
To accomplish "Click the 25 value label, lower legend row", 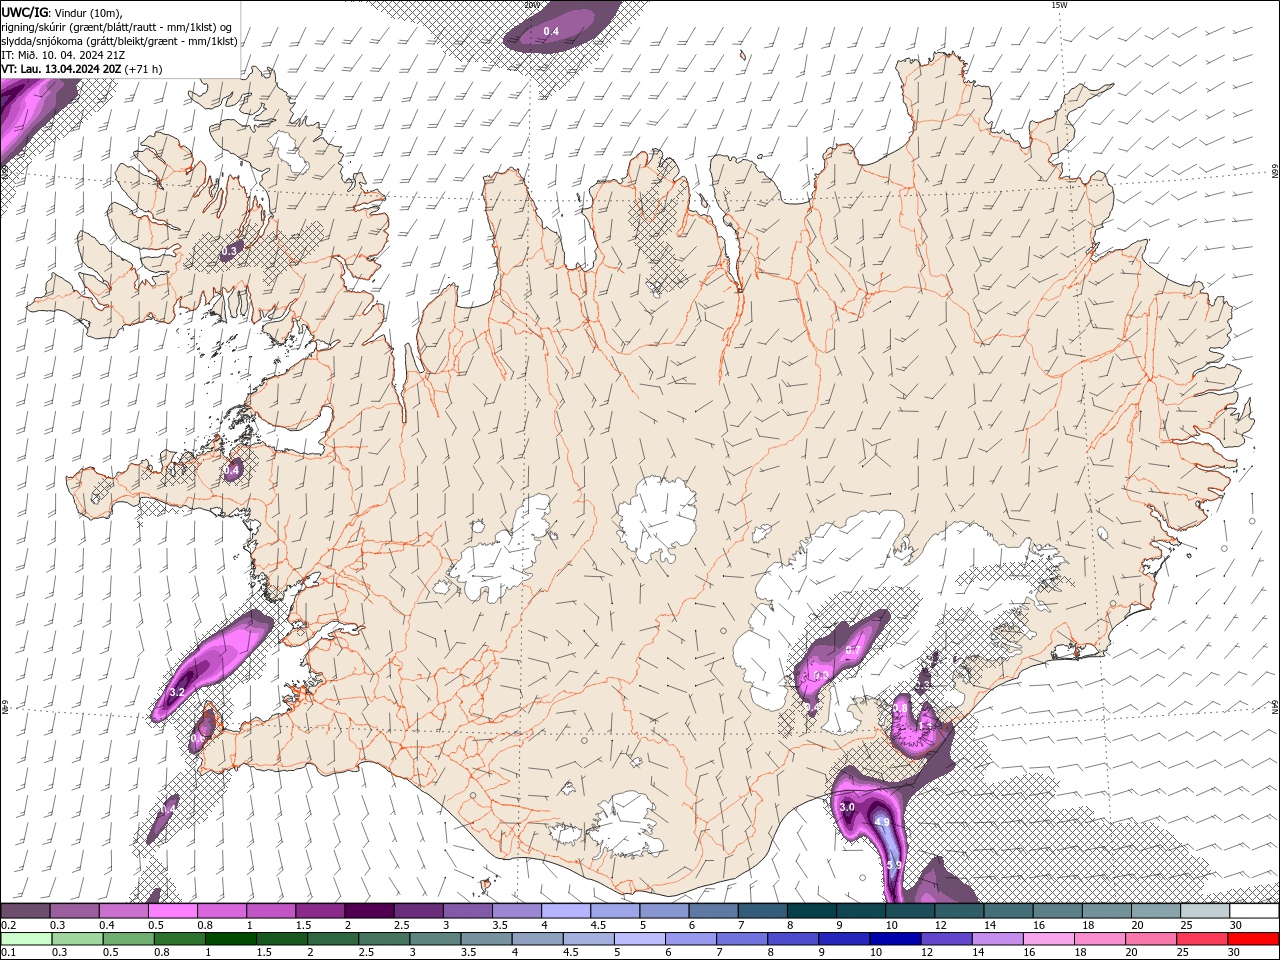I will 1182,953.
